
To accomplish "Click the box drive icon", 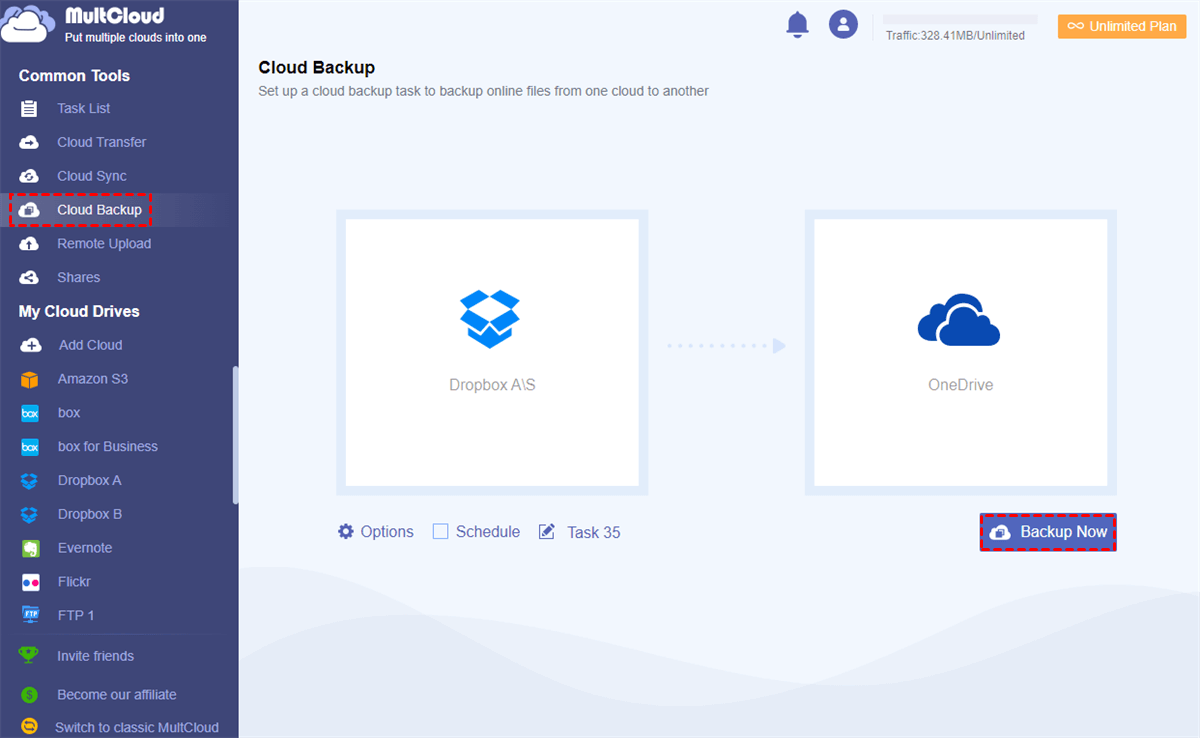I will pos(30,413).
